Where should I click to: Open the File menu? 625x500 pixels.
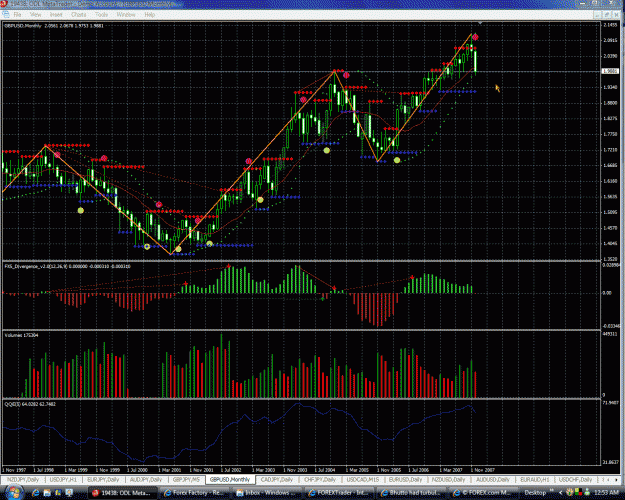click(x=17, y=14)
